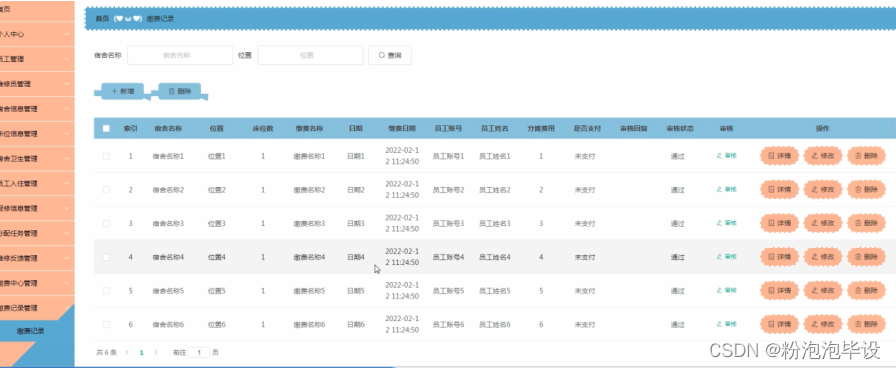The width and height of the screenshot is (896, 369).
Task: Expand the 报修信息管理 chevron
Action: (67, 208)
